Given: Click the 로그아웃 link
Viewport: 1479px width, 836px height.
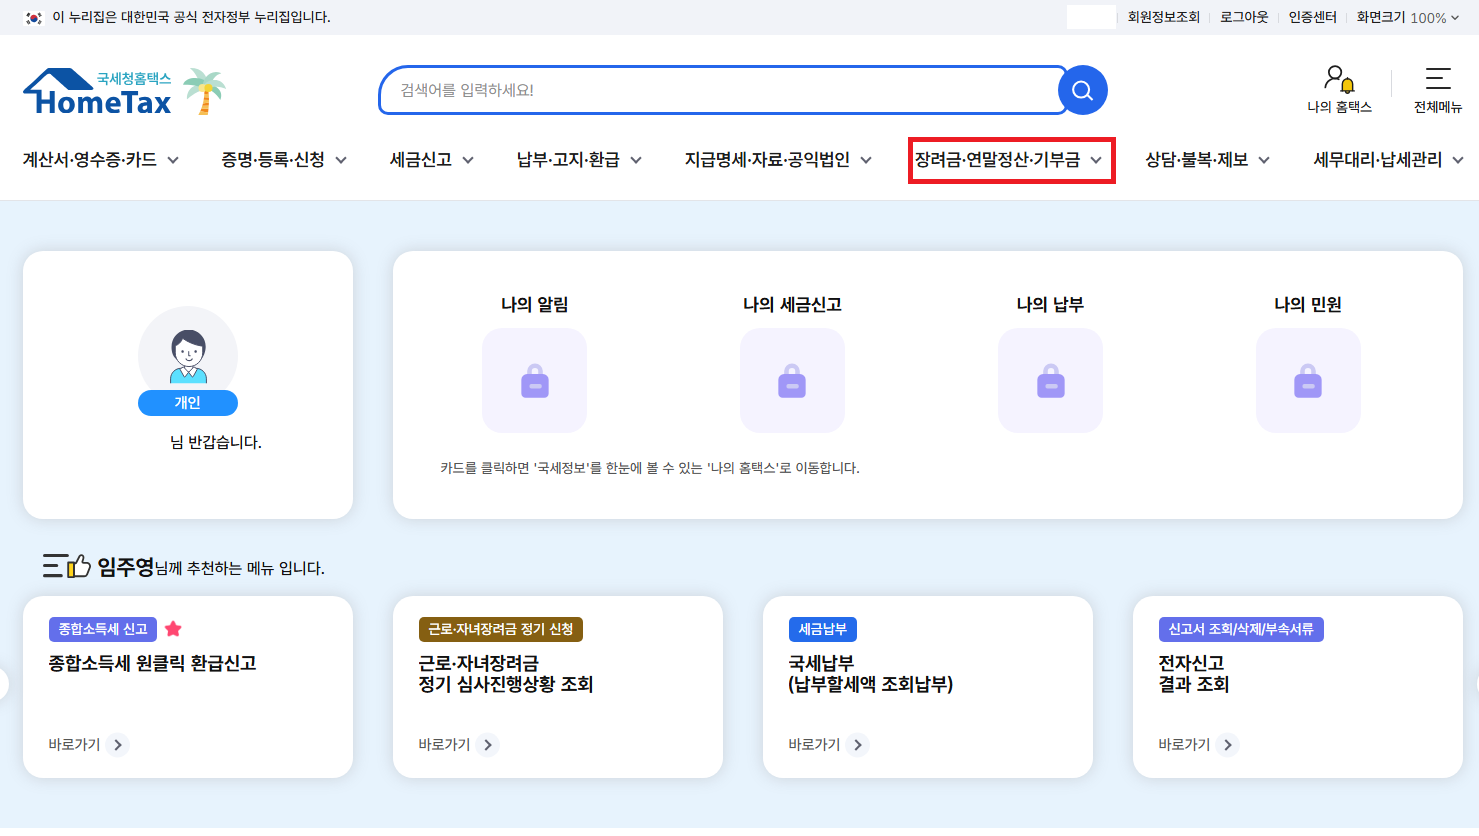Looking at the screenshot, I should (1242, 16).
